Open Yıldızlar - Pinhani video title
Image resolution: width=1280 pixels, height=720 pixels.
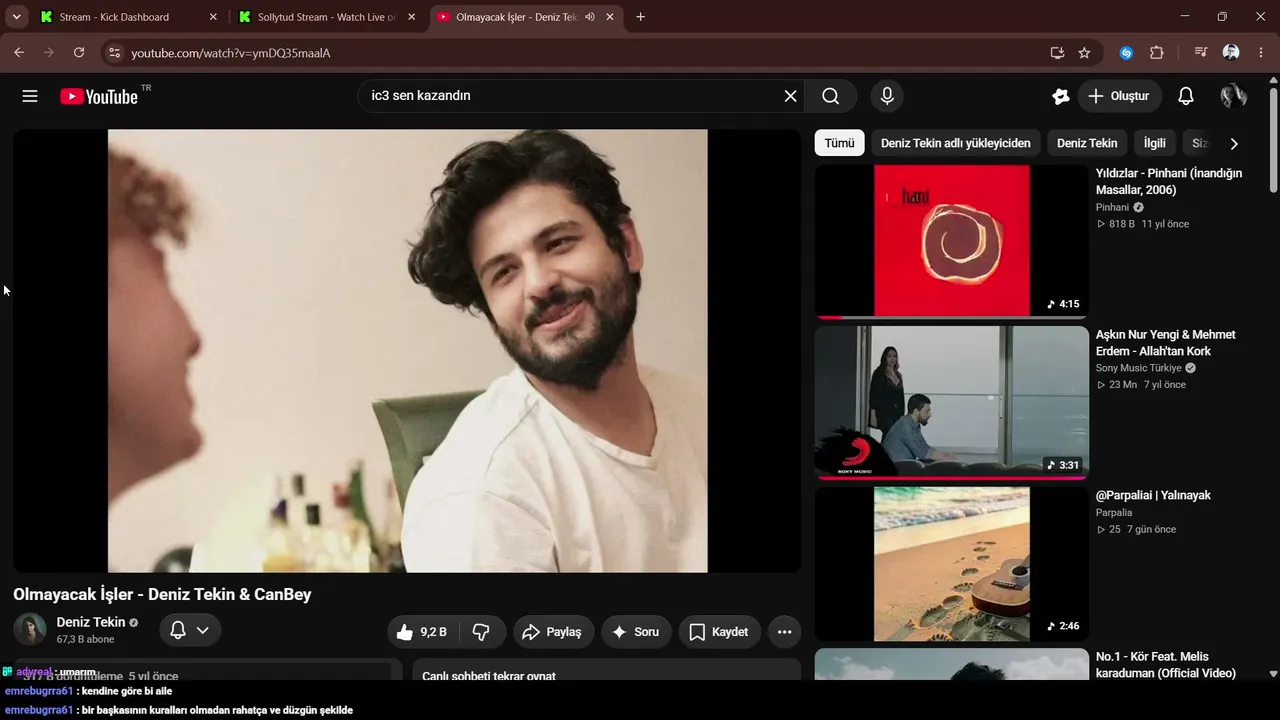point(1169,181)
